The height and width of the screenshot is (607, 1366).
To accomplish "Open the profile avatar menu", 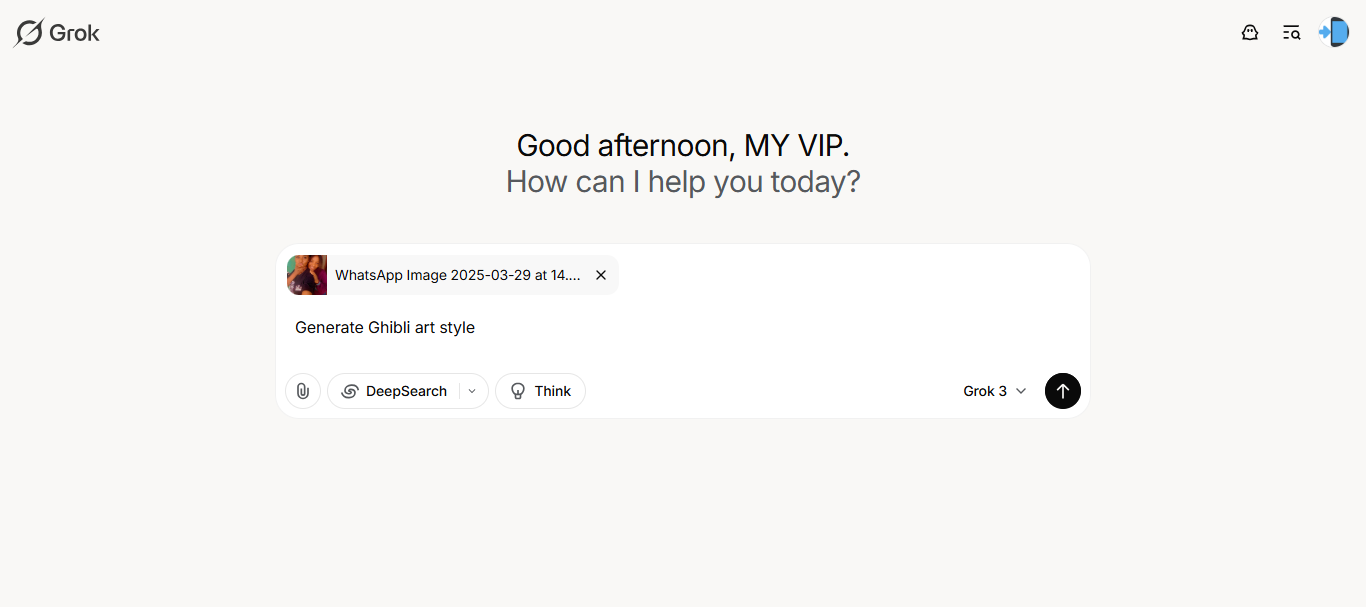I will point(1334,32).
